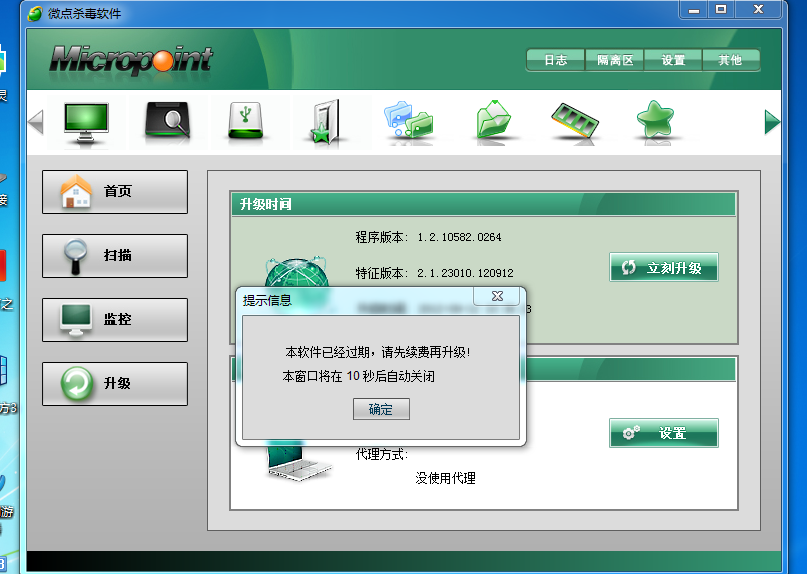The height and width of the screenshot is (574, 807).
Task: Click the 立刻升级 upgrade now button
Action: (x=663, y=267)
